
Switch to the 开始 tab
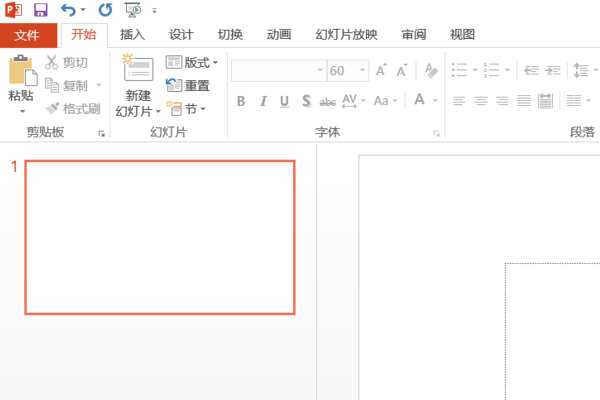tap(83, 35)
